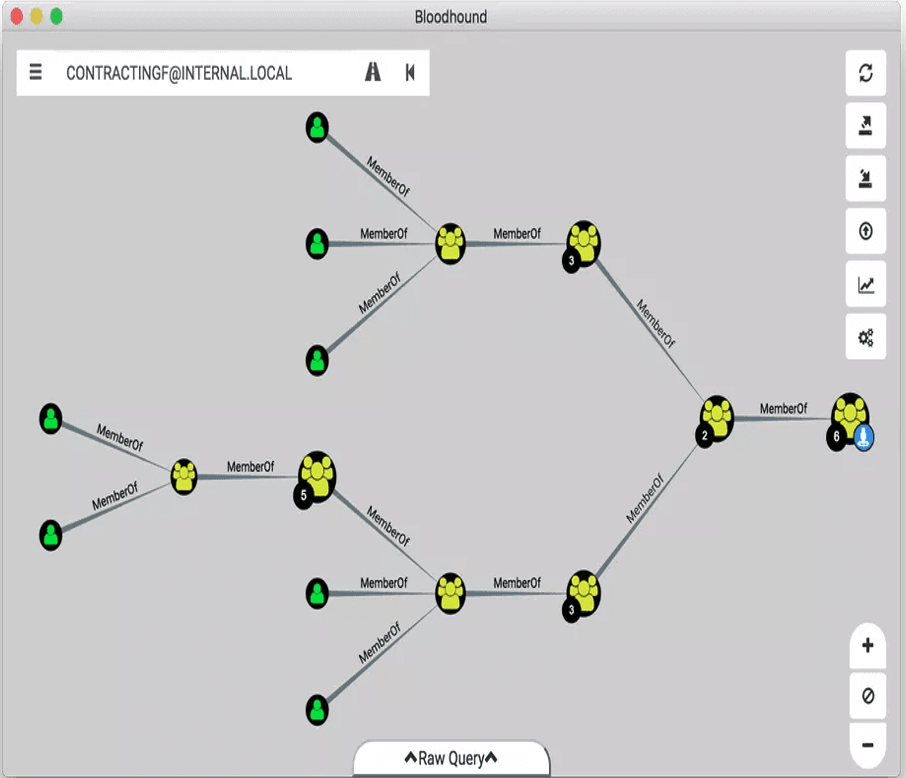Click the import graph icon

tap(866, 179)
